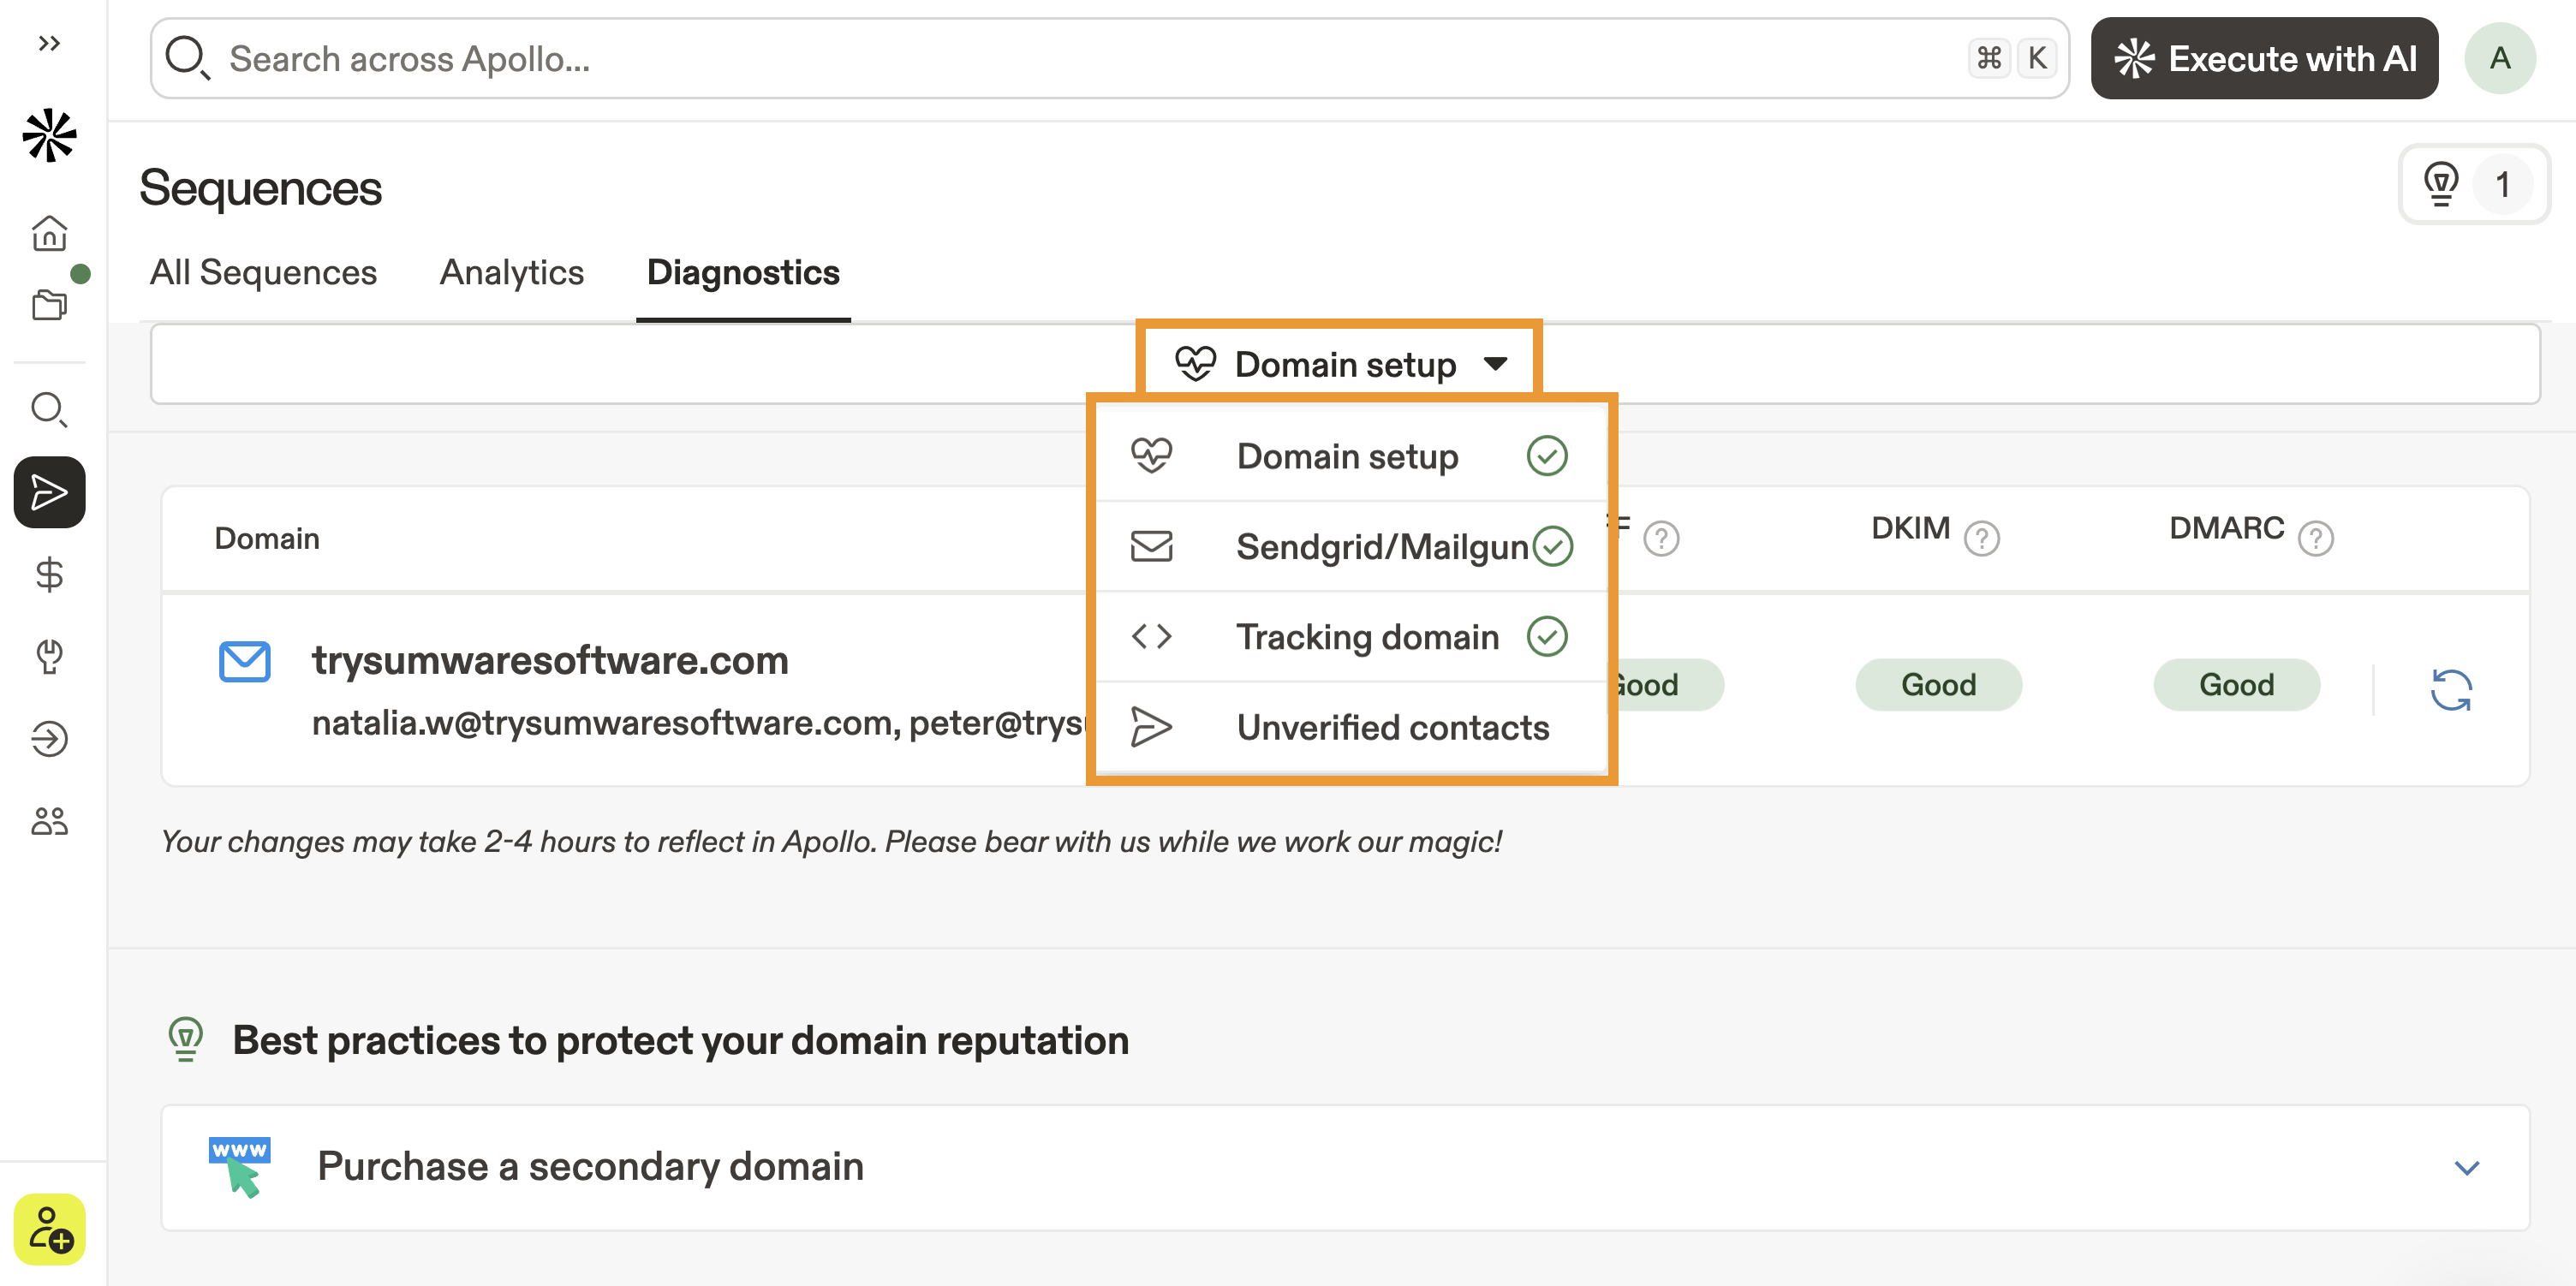2576x1286 pixels.
Task: Switch to the All Sequences tab
Action: coord(263,273)
